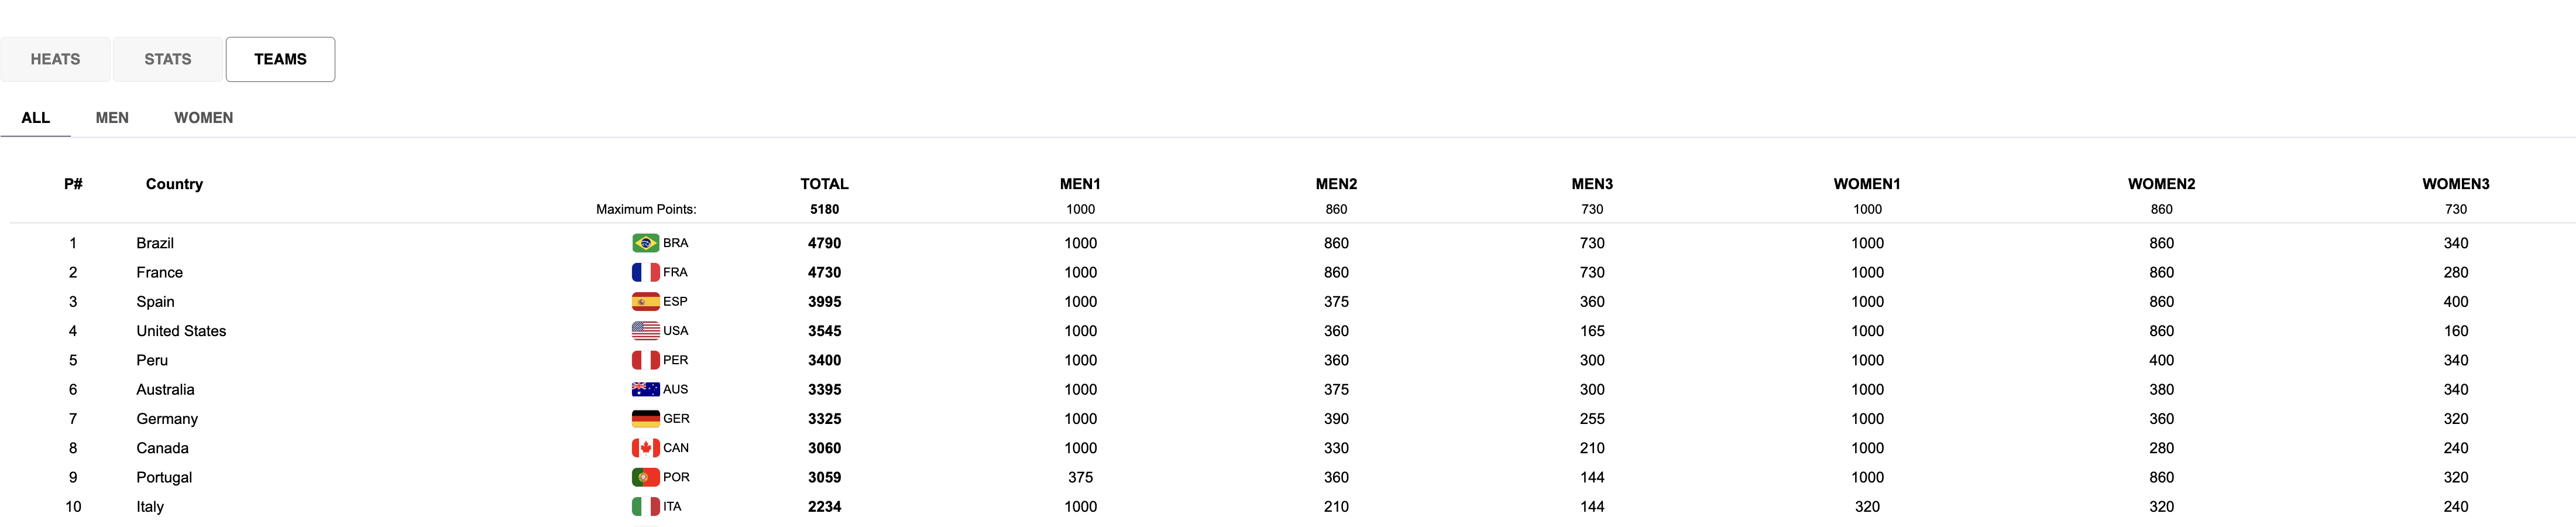Click the Brazil flag icon

click(x=645, y=243)
